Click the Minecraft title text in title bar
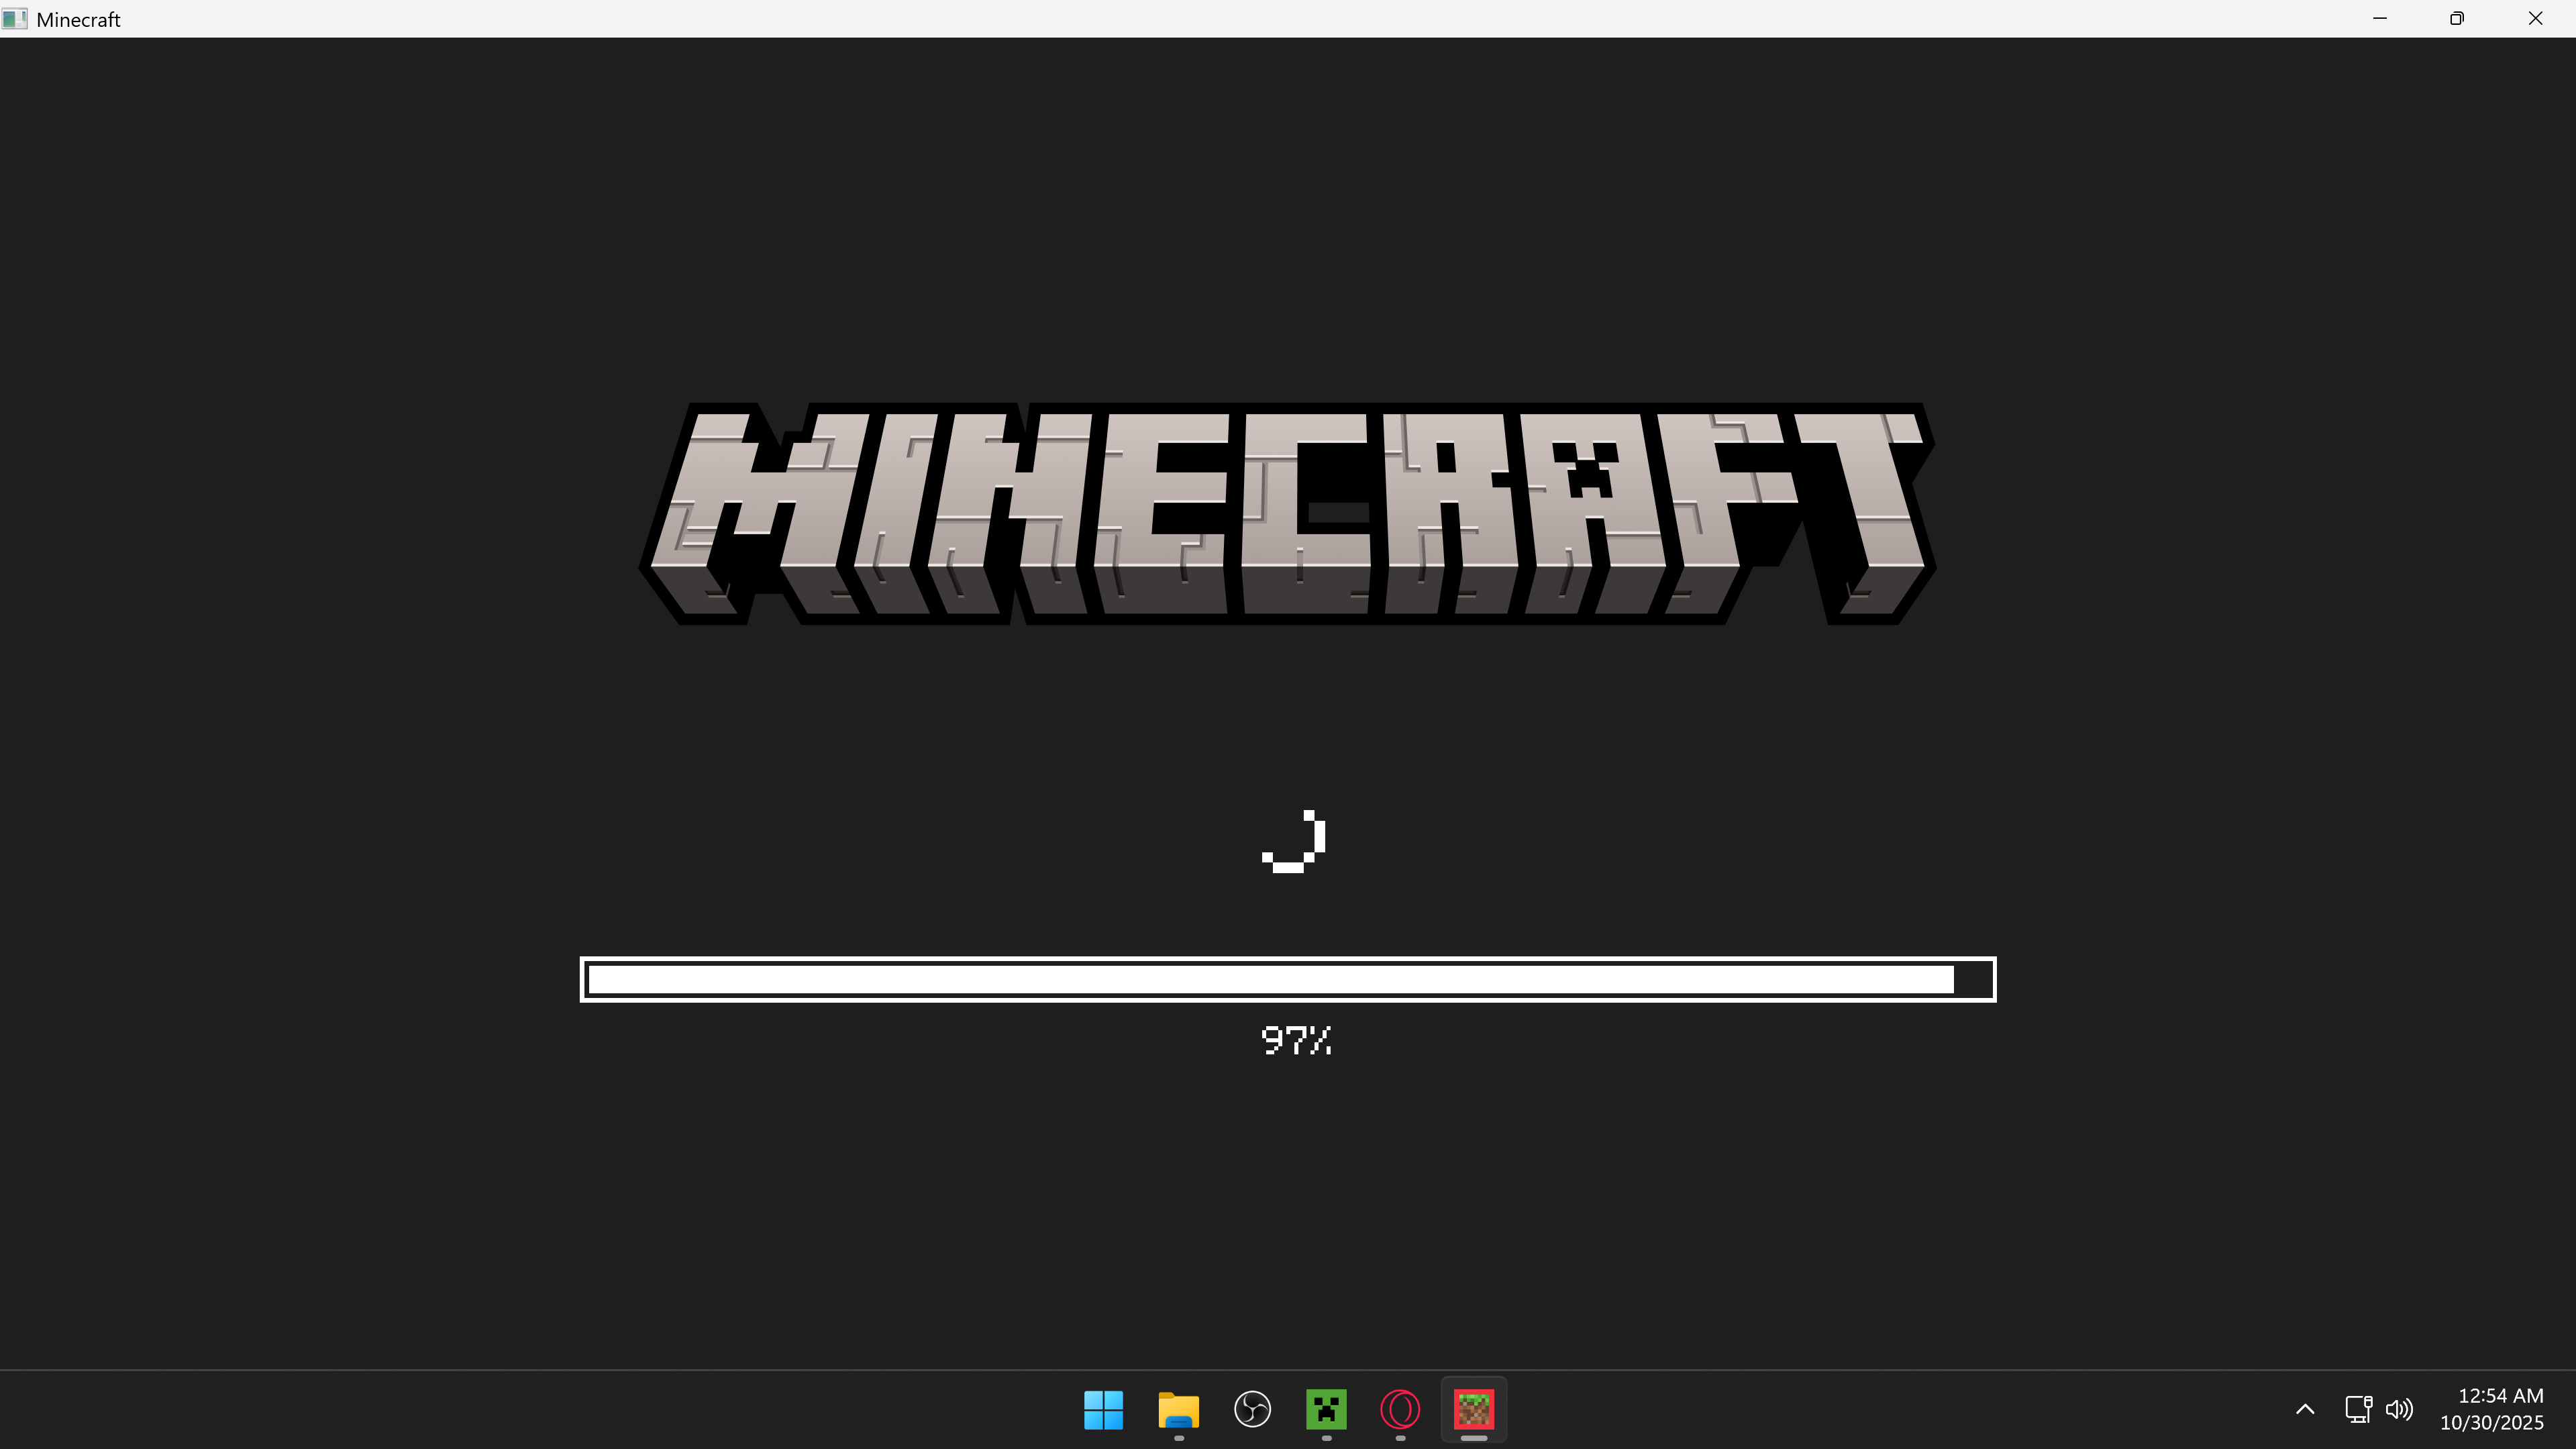This screenshot has height=1449, width=2576. point(78,20)
